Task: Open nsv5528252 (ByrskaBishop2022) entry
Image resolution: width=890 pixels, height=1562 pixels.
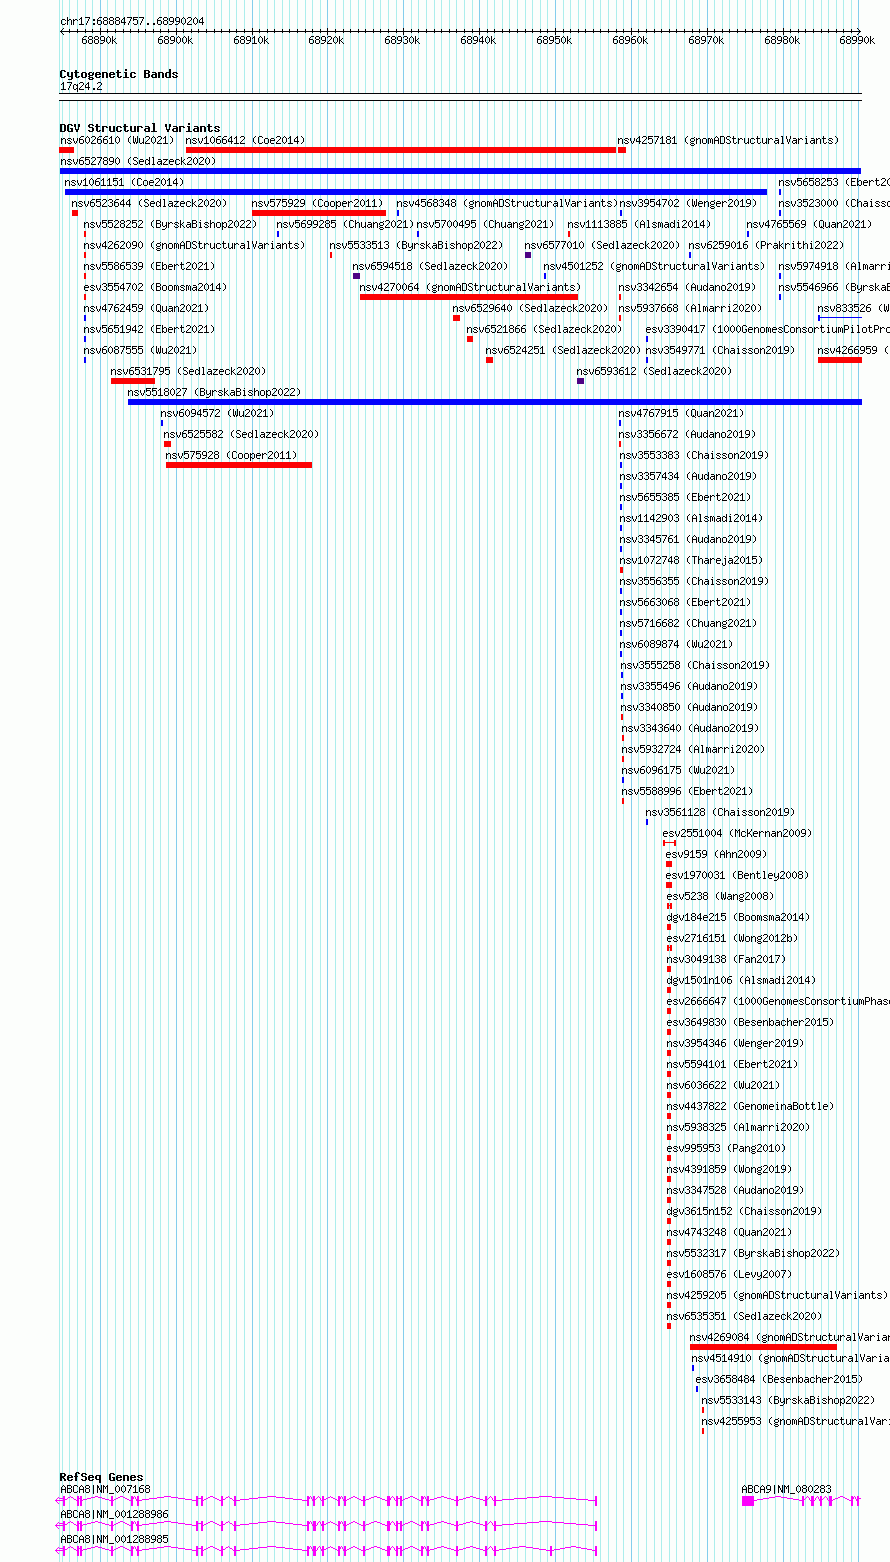Action: (x=170, y=224)
